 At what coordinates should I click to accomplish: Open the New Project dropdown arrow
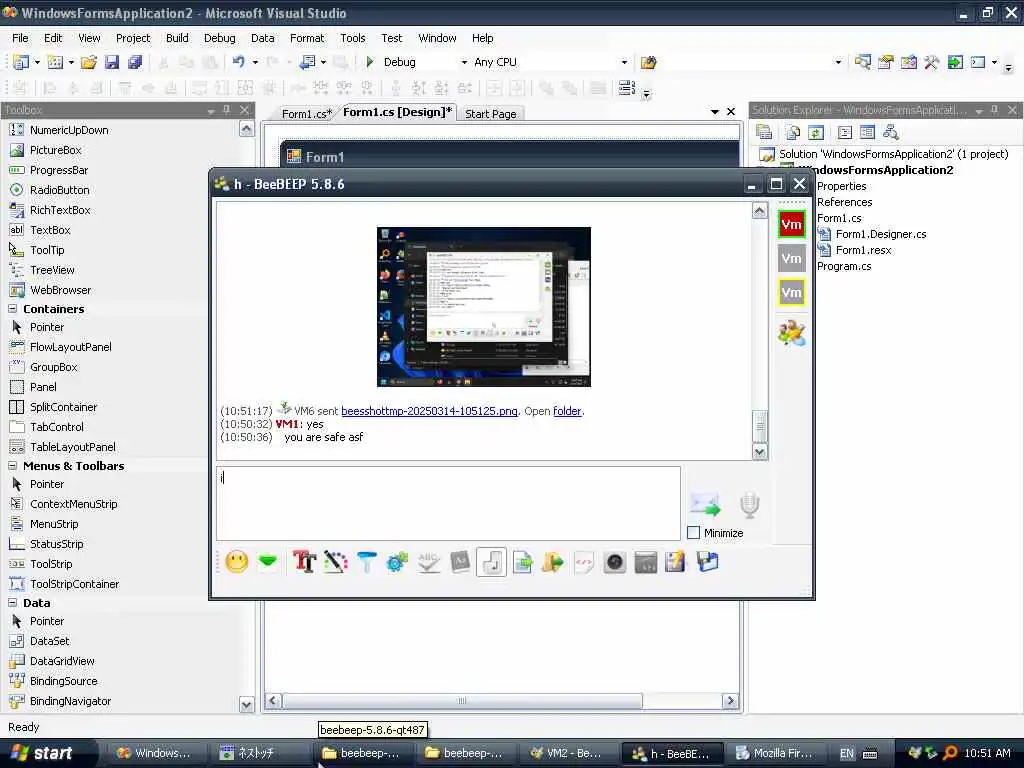point(37,62)
